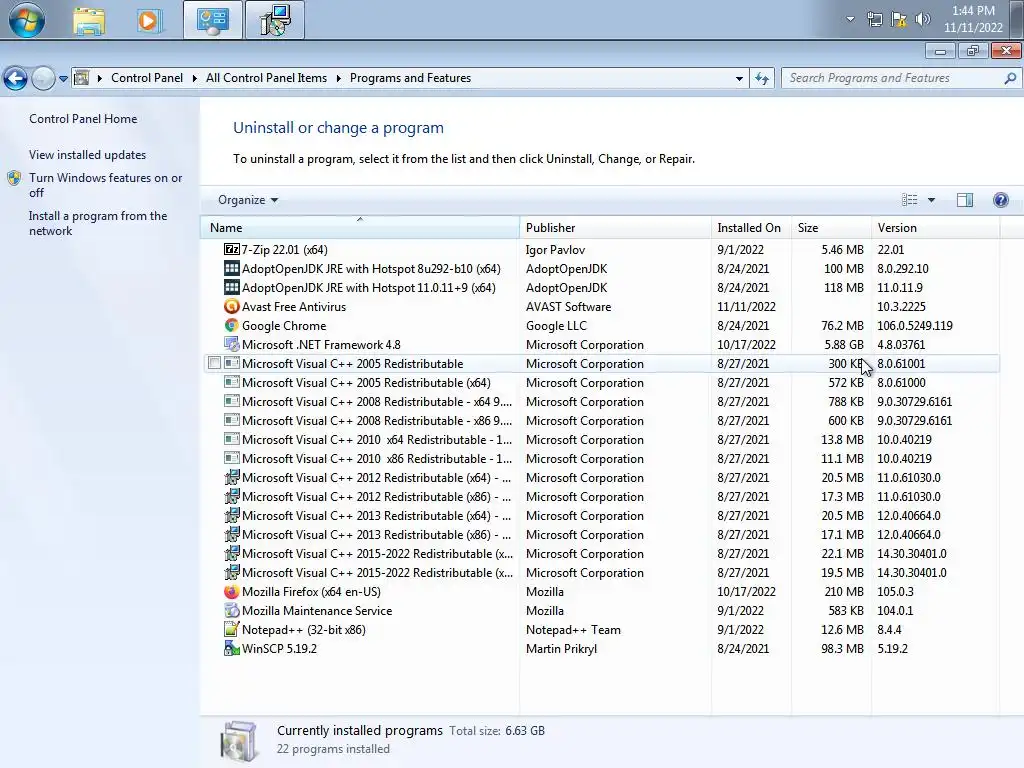Sort by the Version column header
Image resolution: width=1024 pixels, height=768 pixels.
tap(935, 227)
